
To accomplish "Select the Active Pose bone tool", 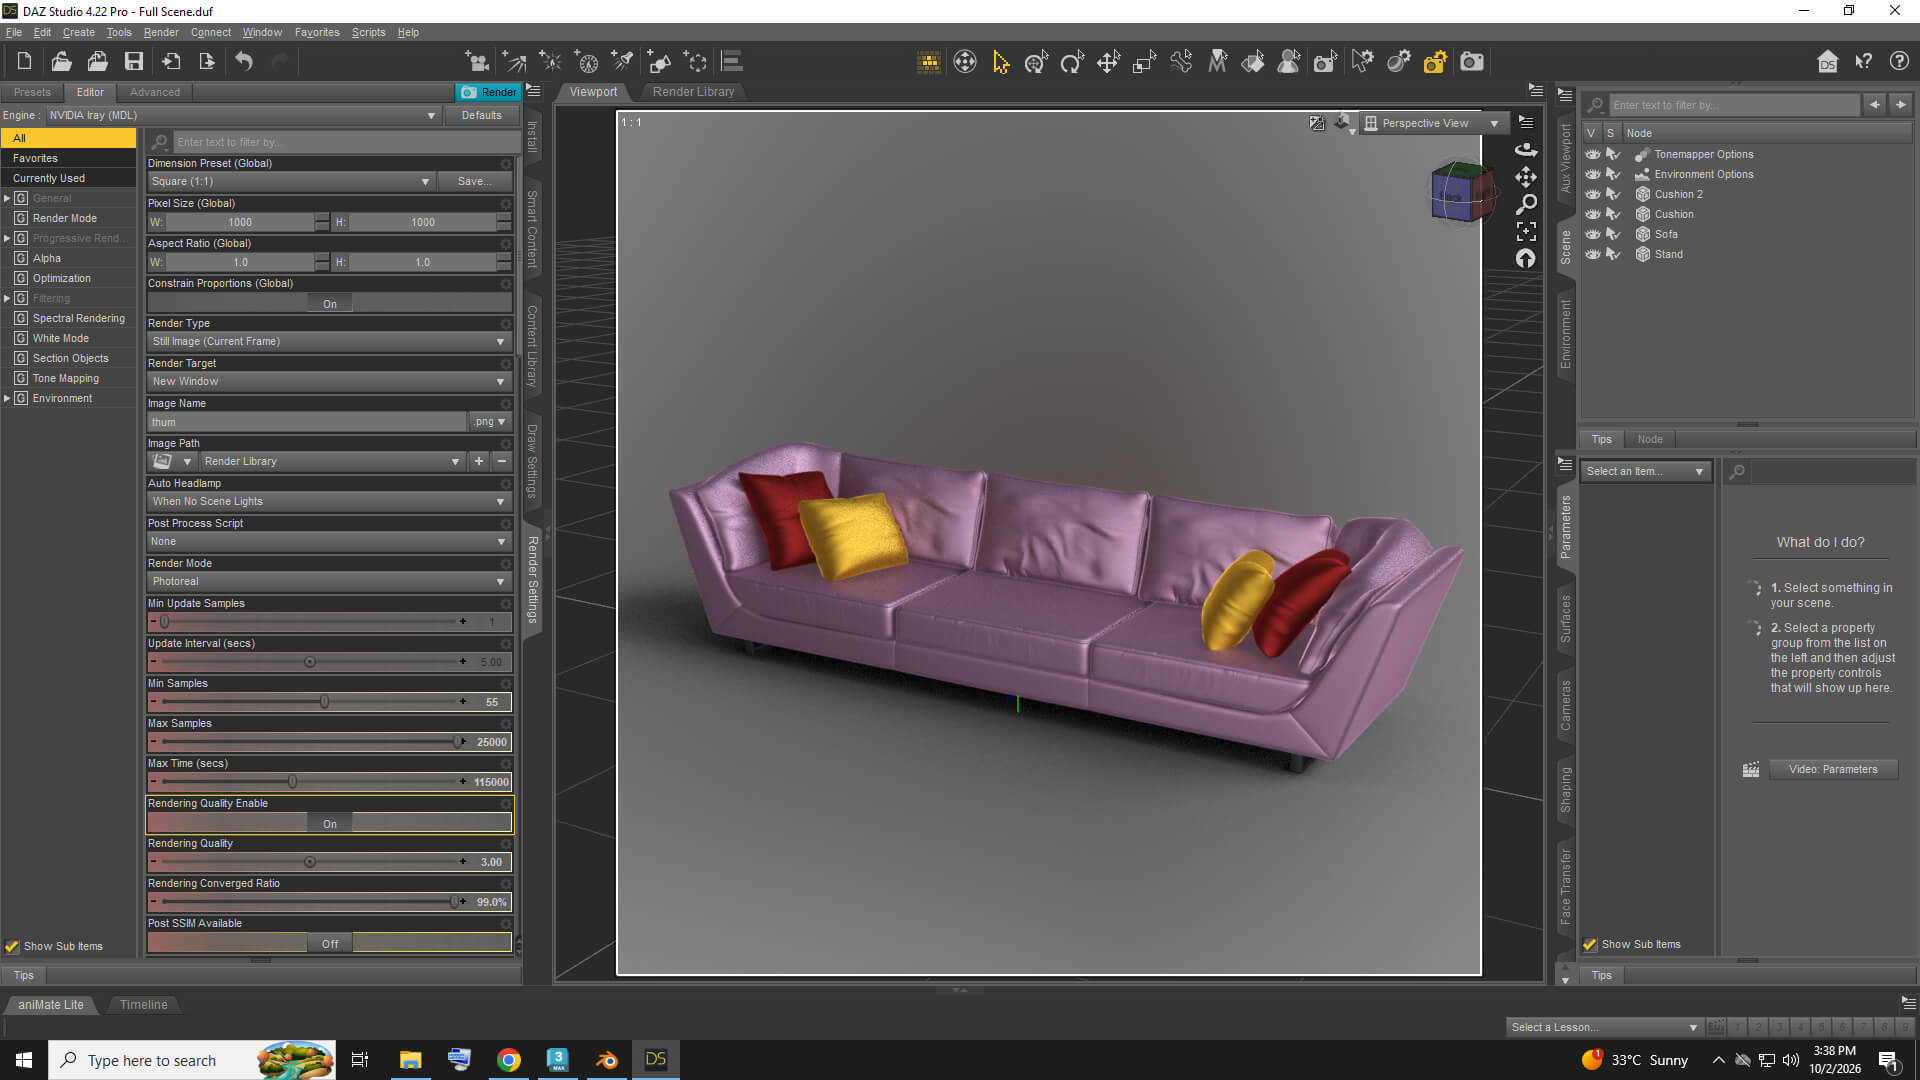I will (x=1180, y=62).
